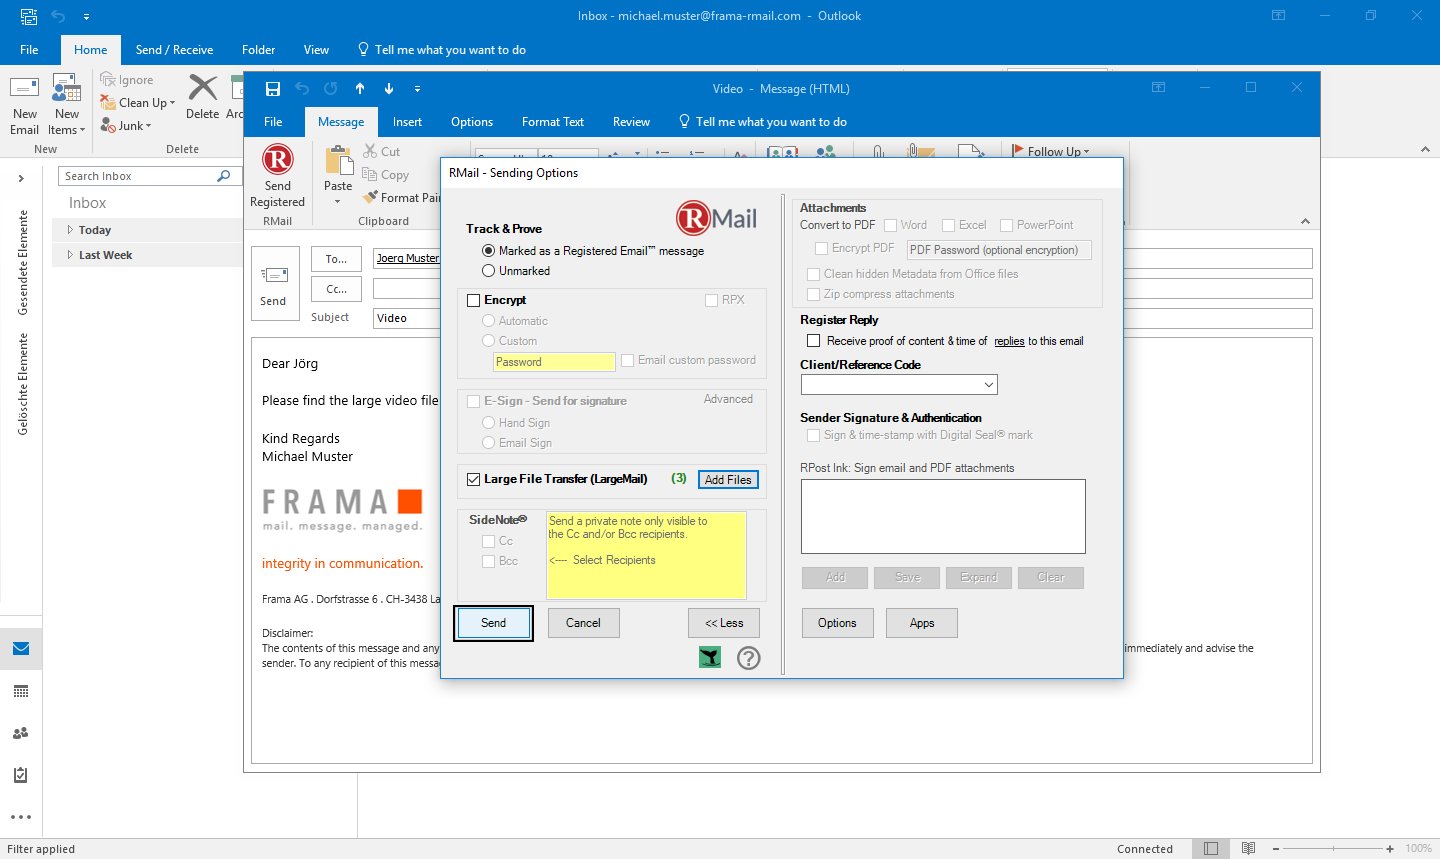Open Client/Reference Code dropdown

988,385
